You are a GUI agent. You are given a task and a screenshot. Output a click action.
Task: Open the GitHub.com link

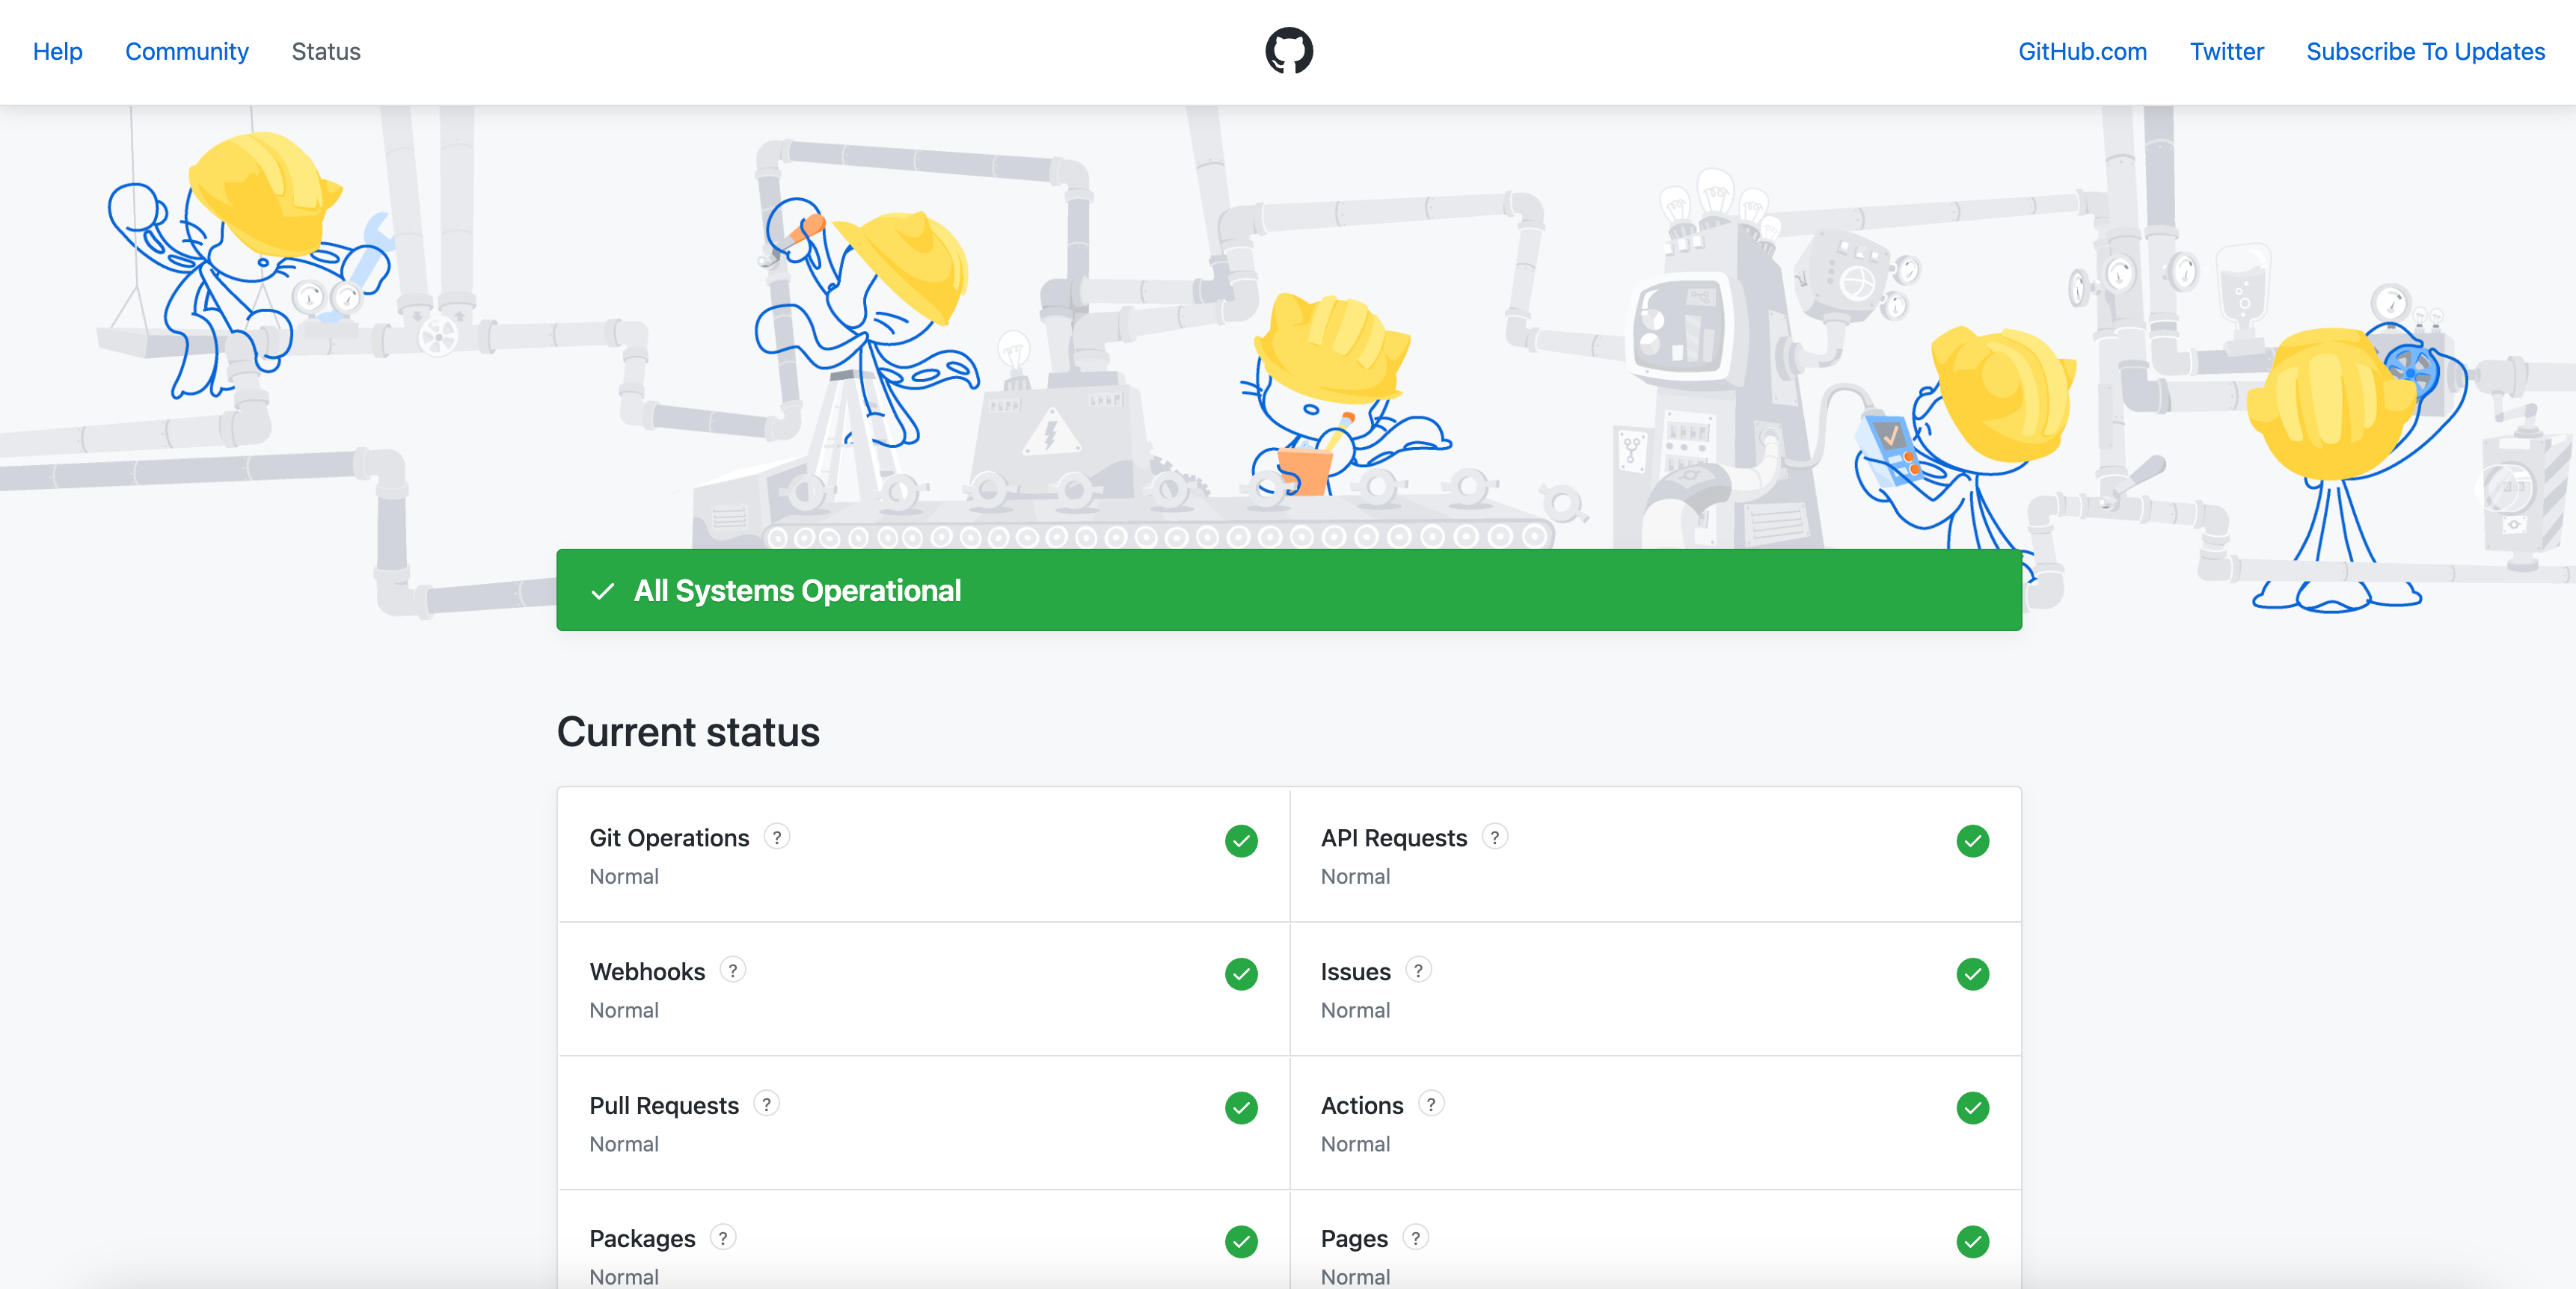point(2082,51)
